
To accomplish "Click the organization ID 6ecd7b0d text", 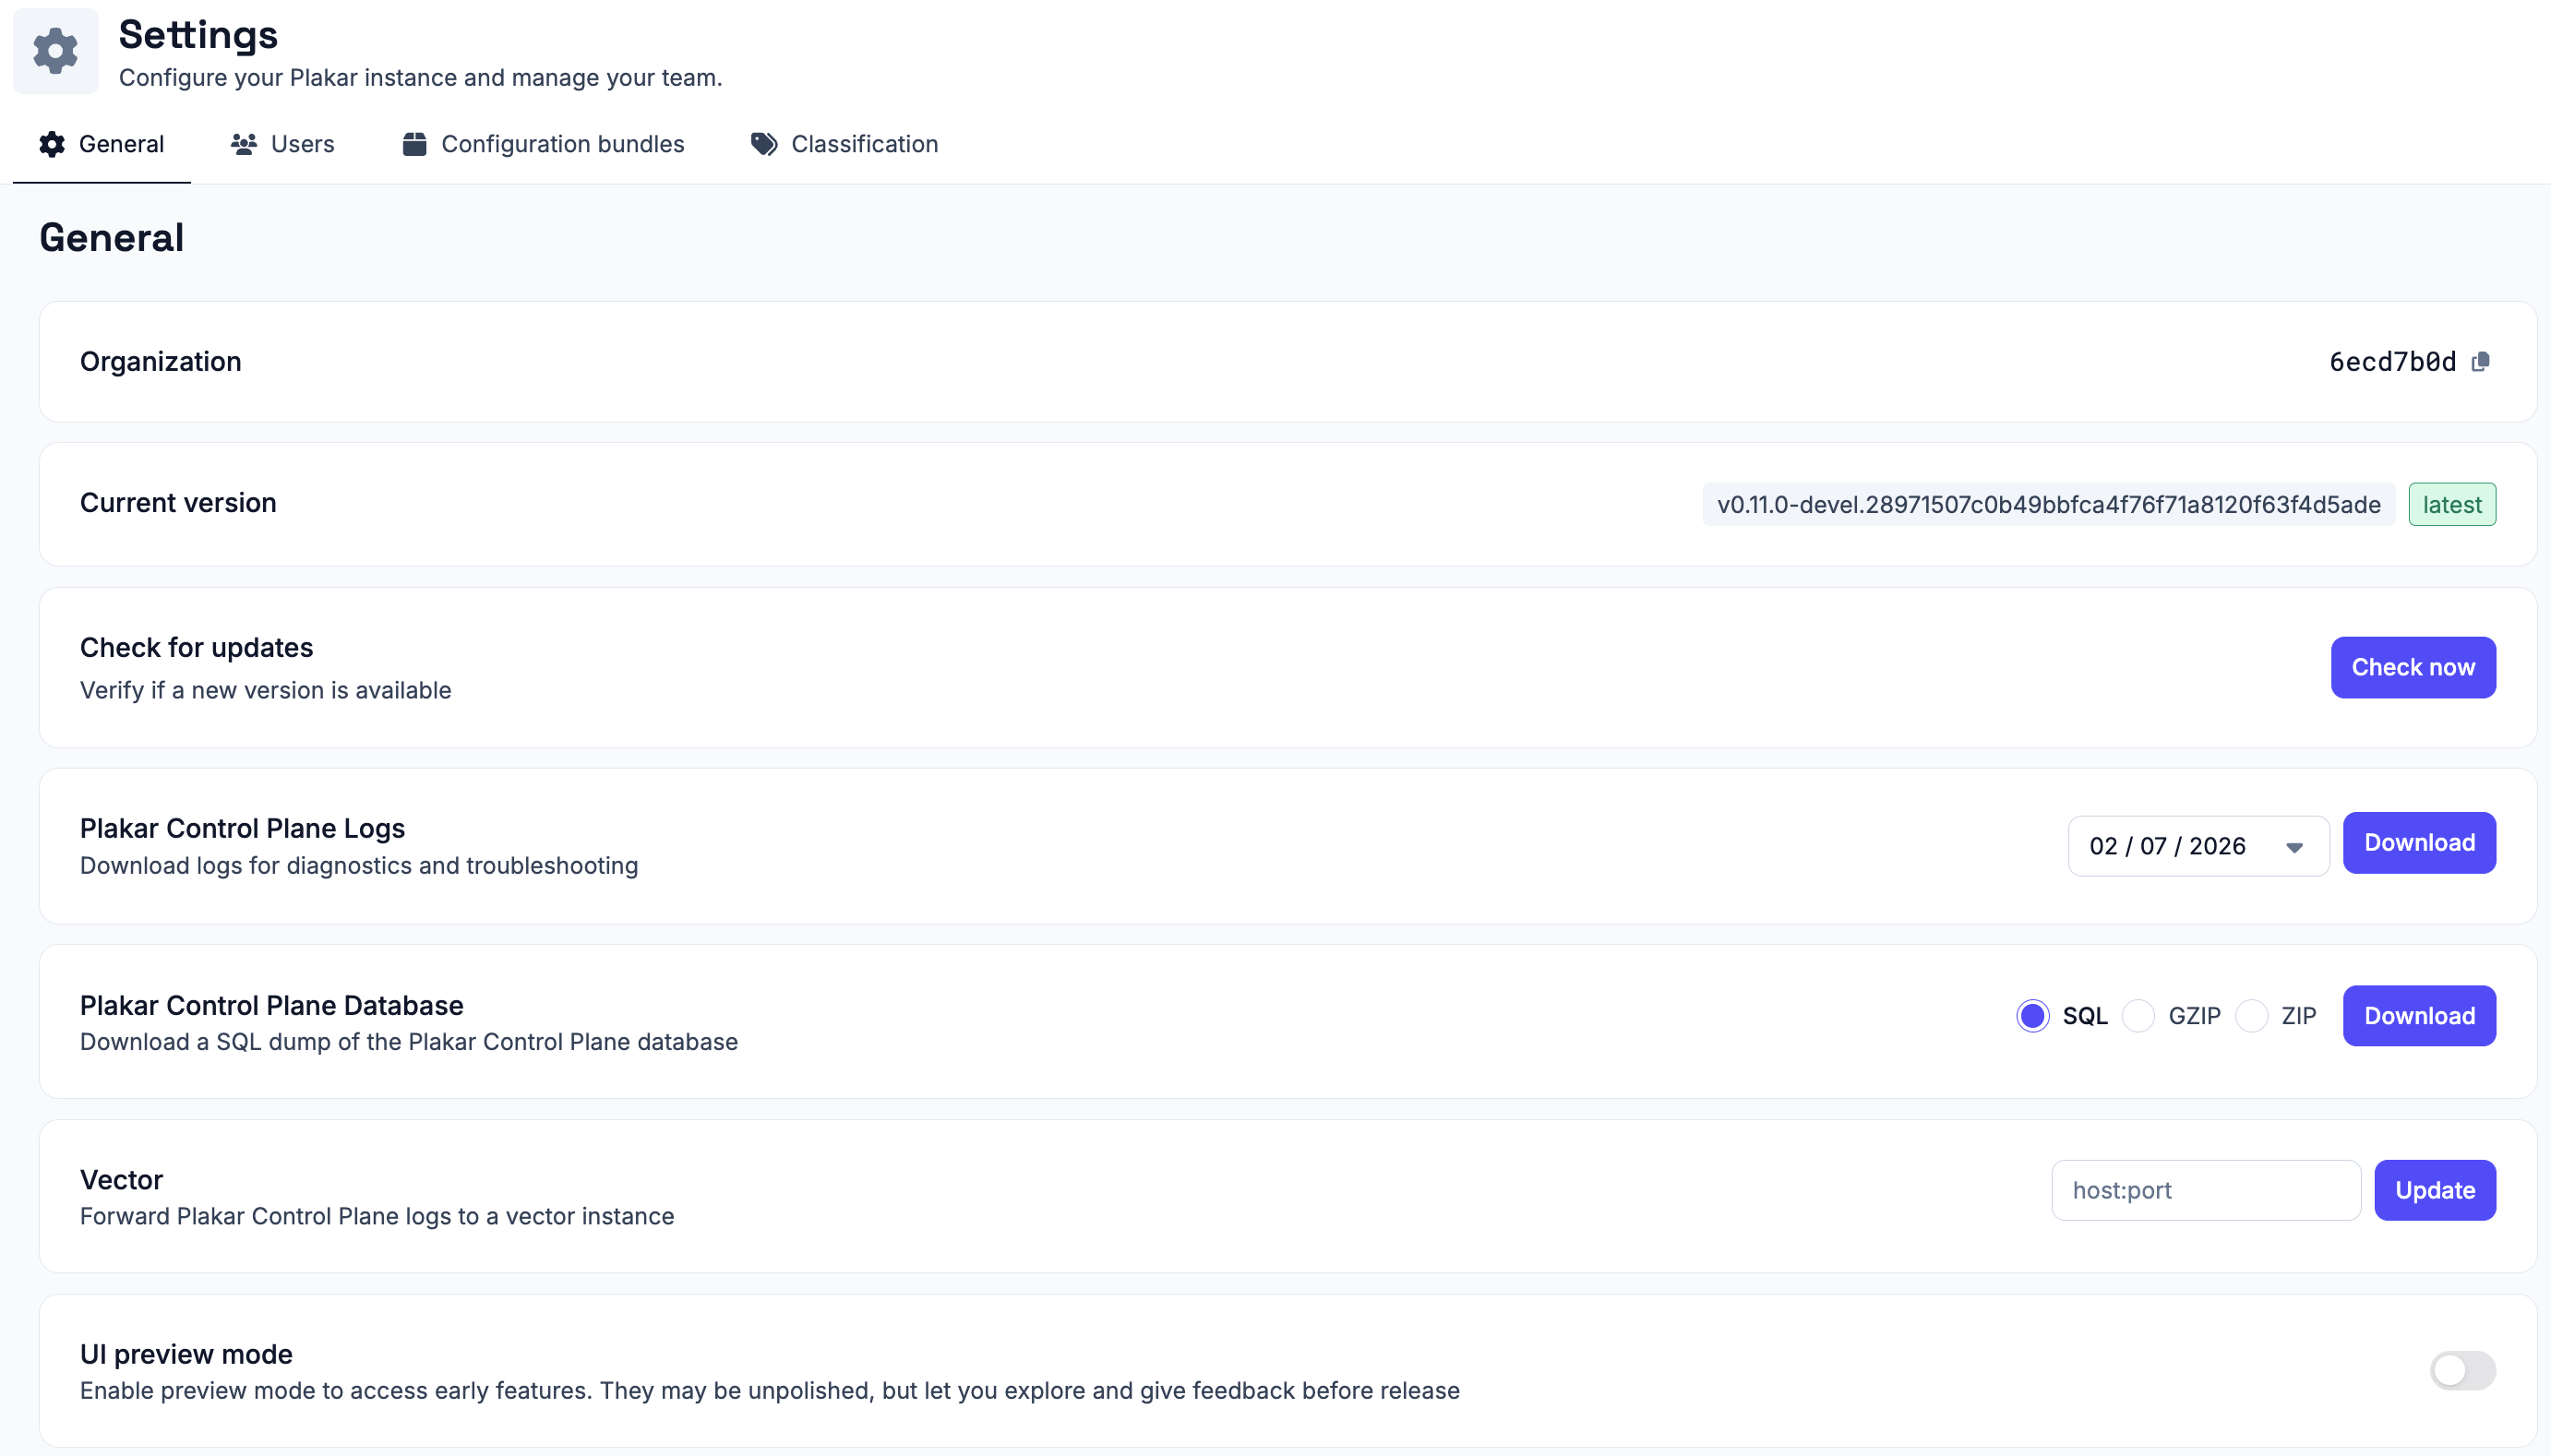I will pos(2392,362).
